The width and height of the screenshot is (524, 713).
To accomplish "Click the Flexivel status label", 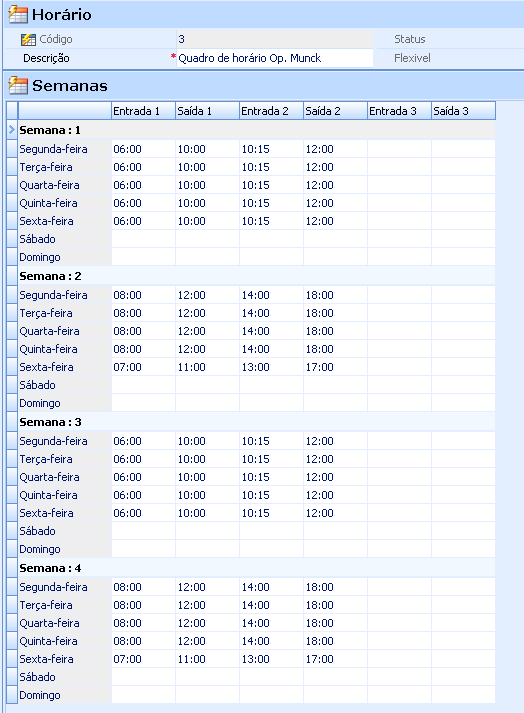I will (412, 58).
